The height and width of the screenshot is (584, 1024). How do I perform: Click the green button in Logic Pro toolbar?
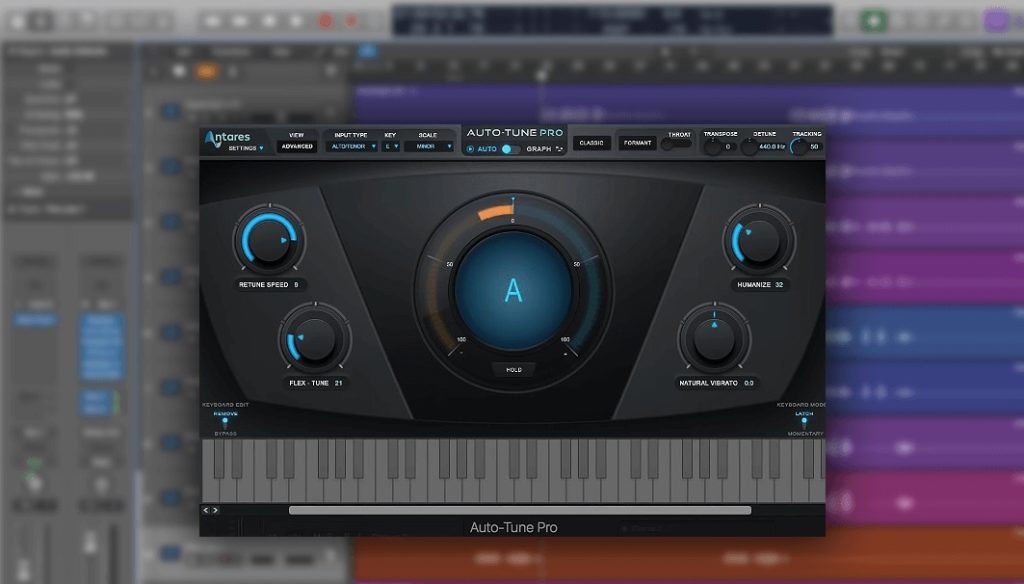point(874,21)
